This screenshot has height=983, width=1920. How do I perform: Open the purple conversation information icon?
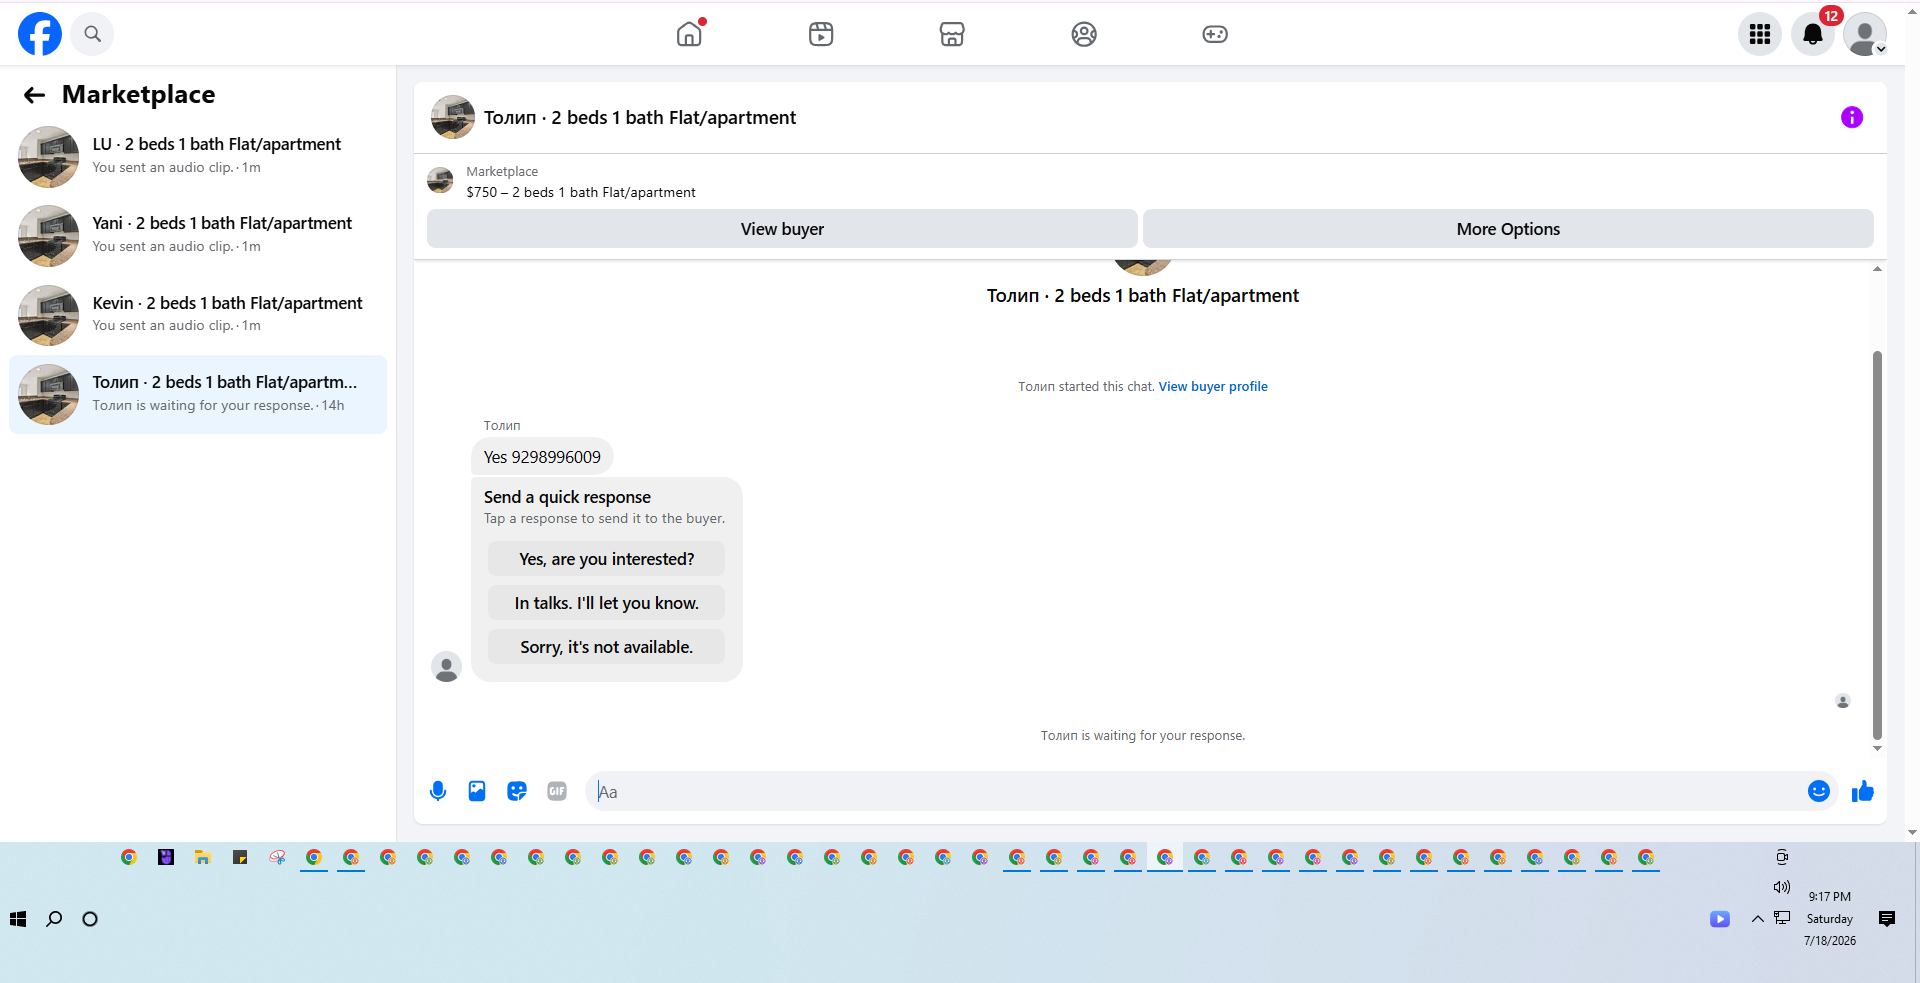point(1852,117)
